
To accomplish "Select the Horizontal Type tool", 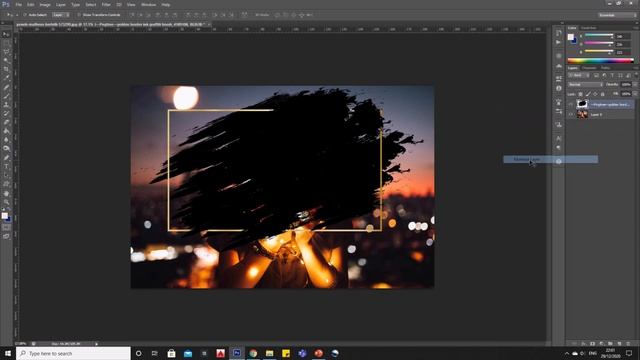I will click(x=6, y=167).
